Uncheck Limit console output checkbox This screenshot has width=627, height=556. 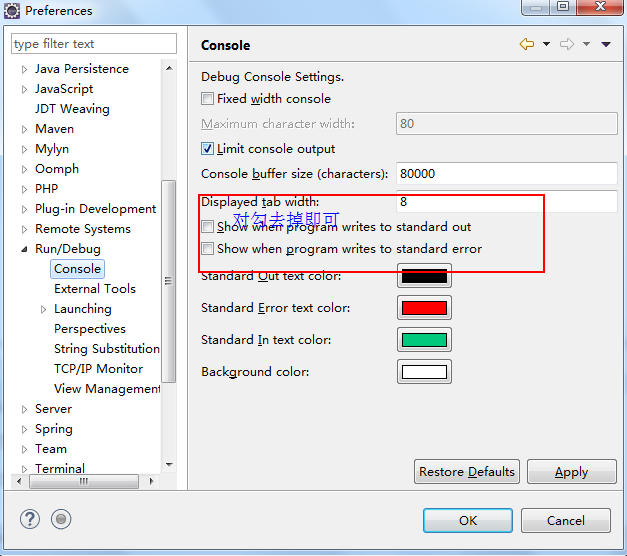(x=207, y=149)
